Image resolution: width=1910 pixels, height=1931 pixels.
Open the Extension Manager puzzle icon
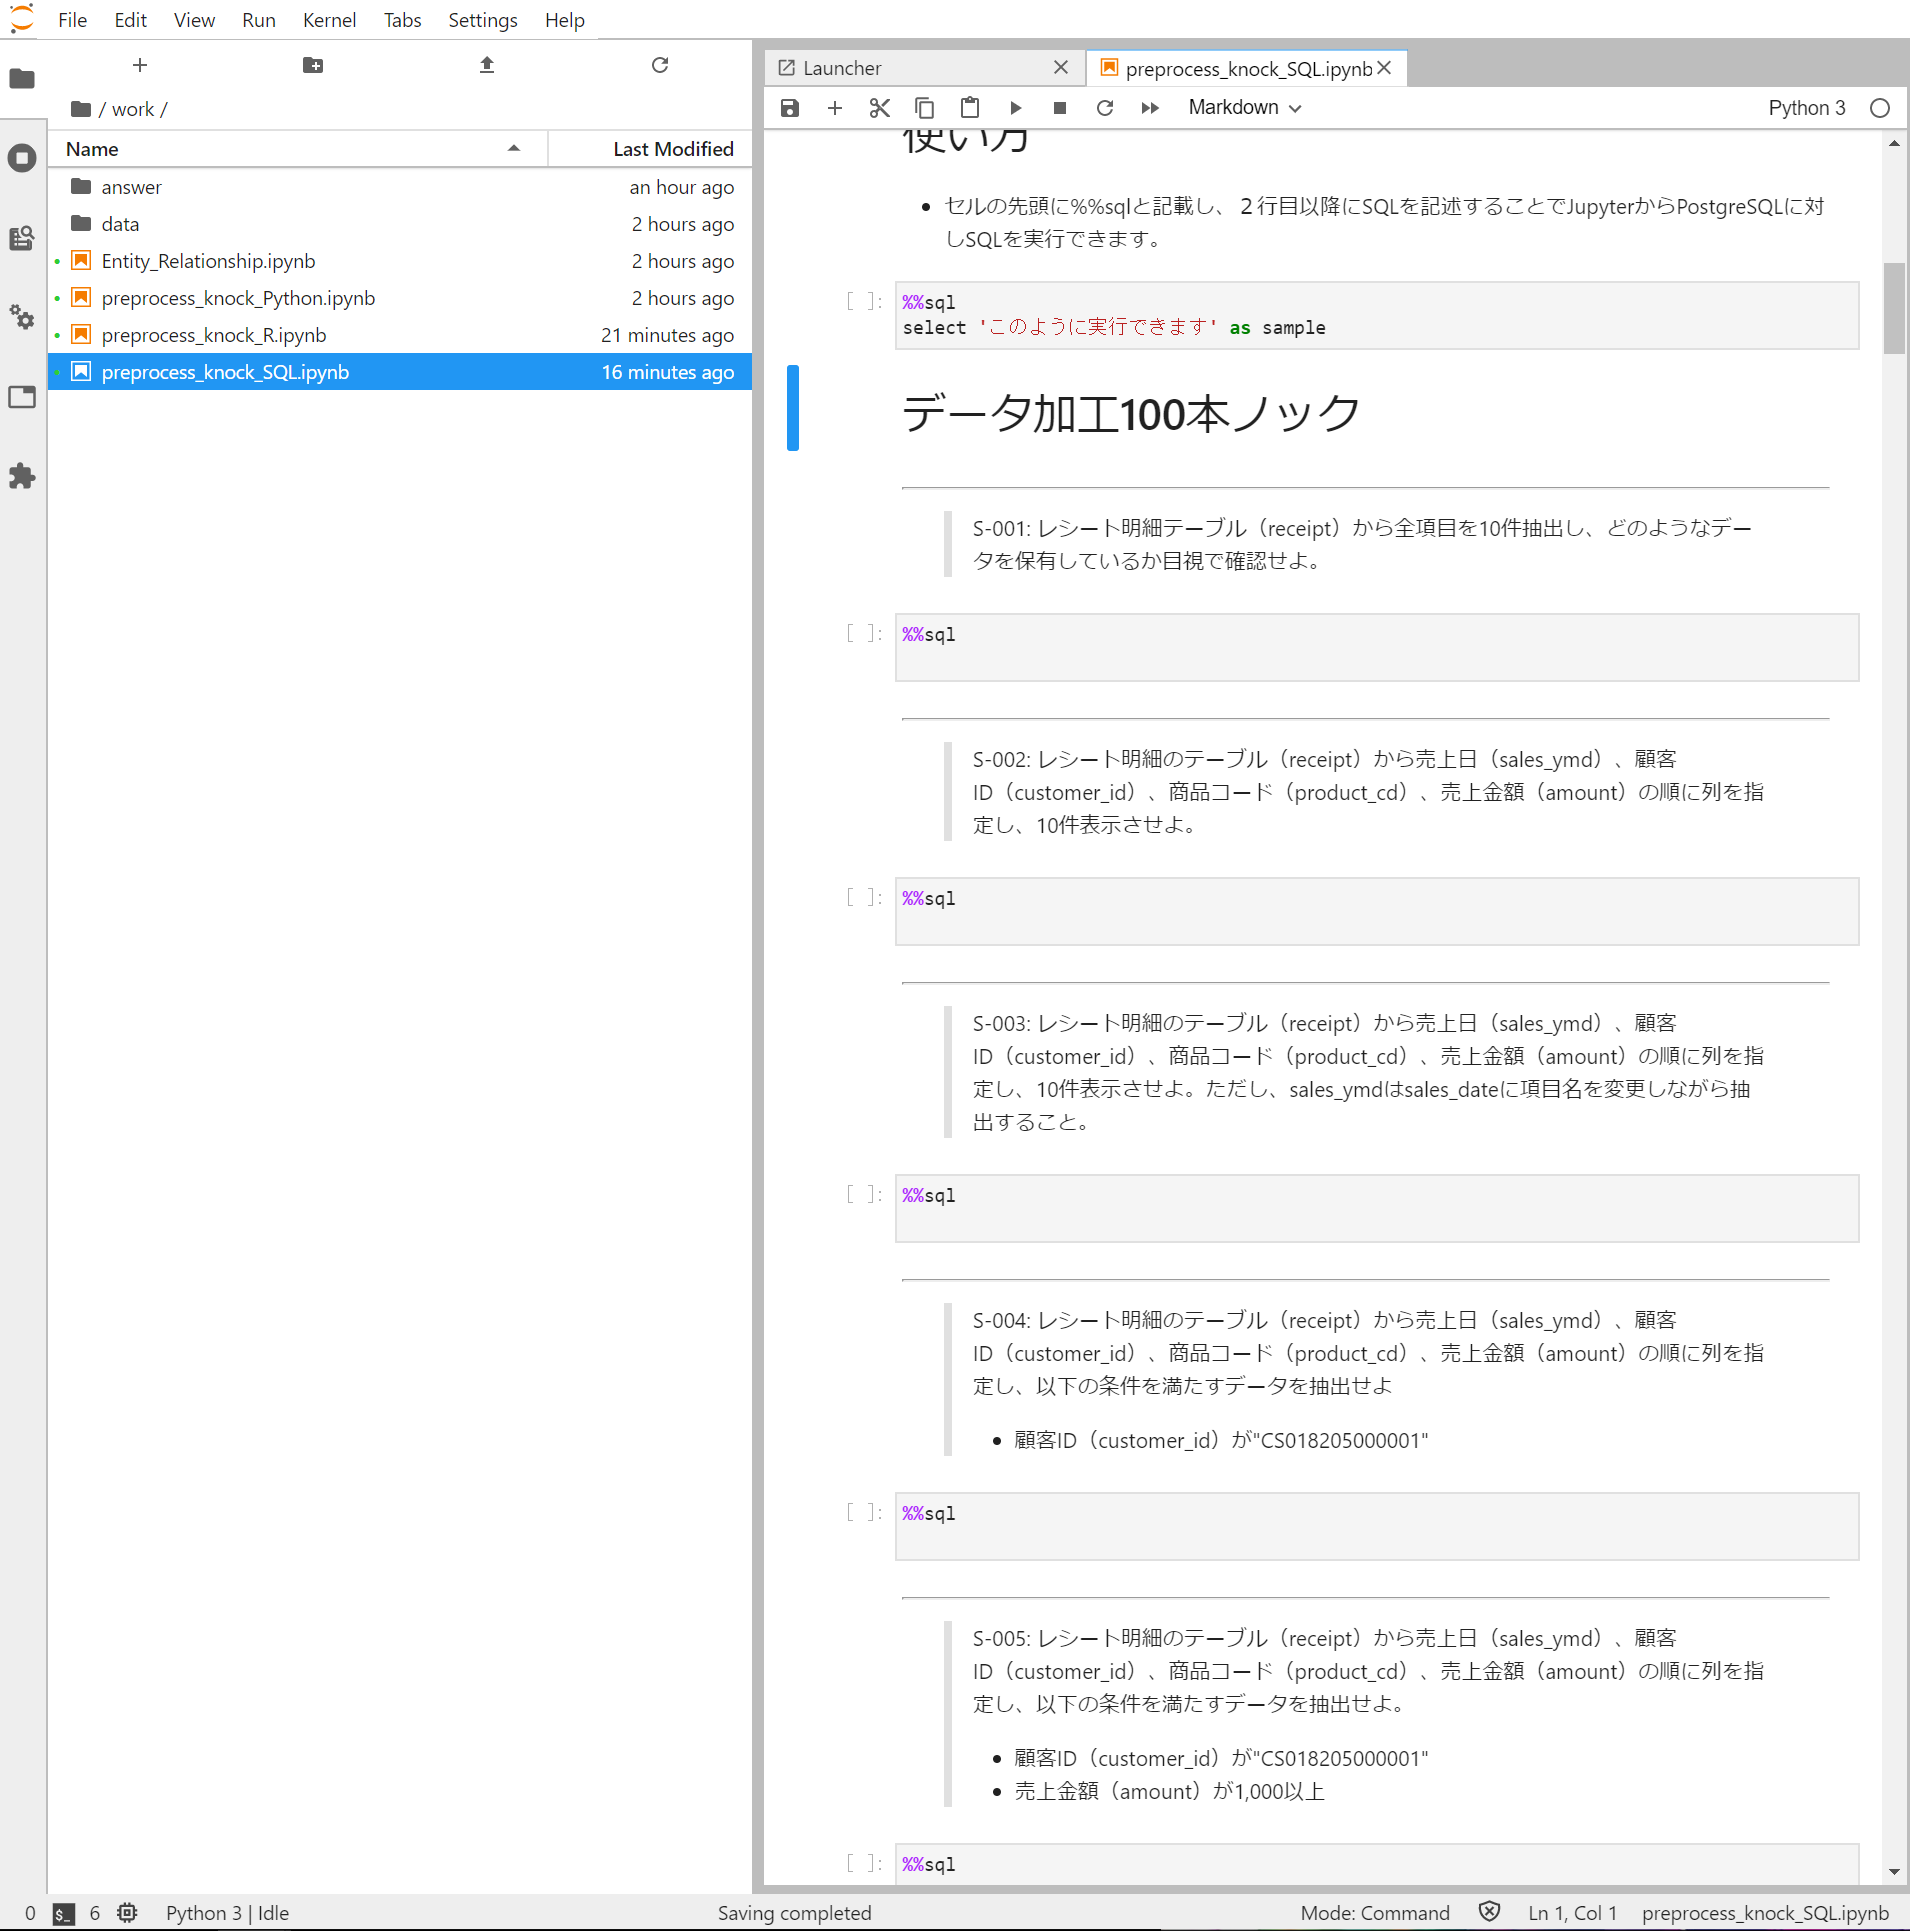(22, 476)
